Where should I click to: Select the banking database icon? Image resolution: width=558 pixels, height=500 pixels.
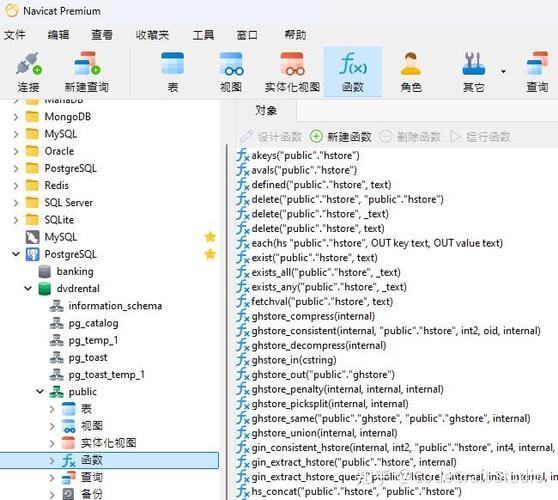(x=44, y=272)
